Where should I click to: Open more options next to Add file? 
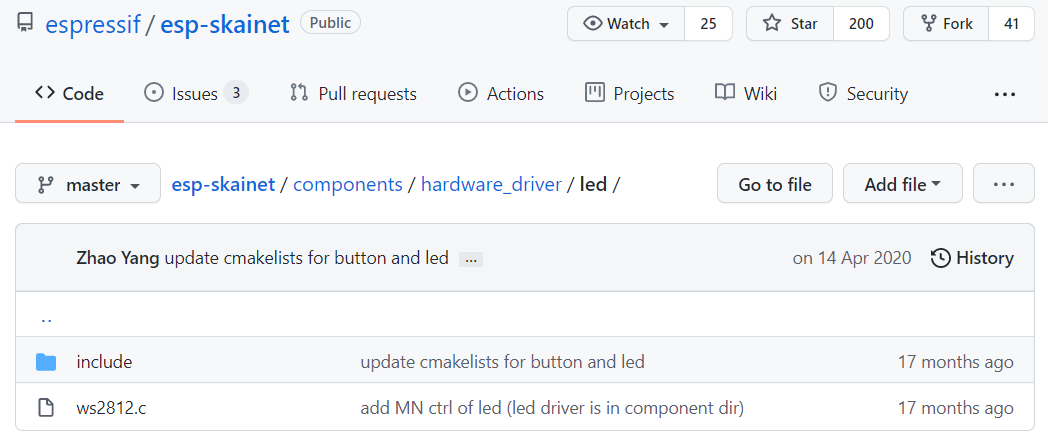pyautogui.click(x=1003, y=184)
